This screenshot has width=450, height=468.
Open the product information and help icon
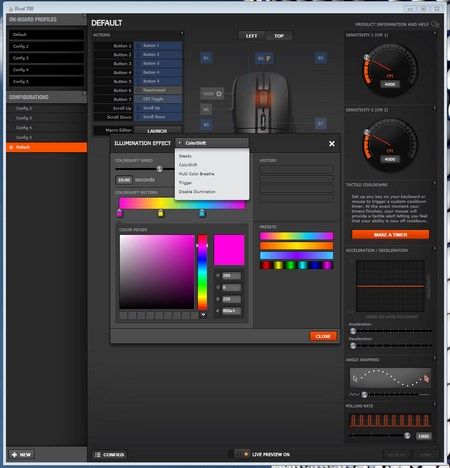[435, 24]
